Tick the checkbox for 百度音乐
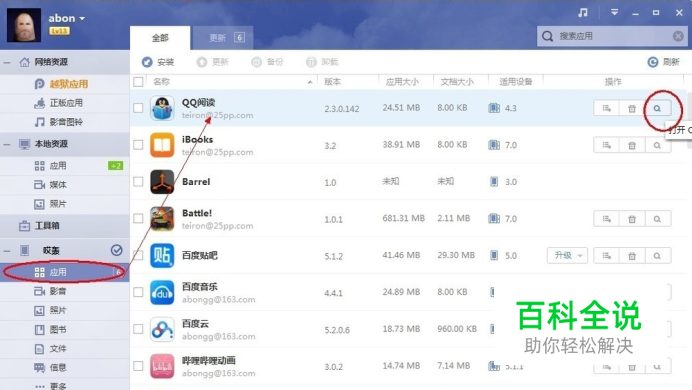This screenshot has height=390, width=692. pyautogui.click(x=138, y=292)
